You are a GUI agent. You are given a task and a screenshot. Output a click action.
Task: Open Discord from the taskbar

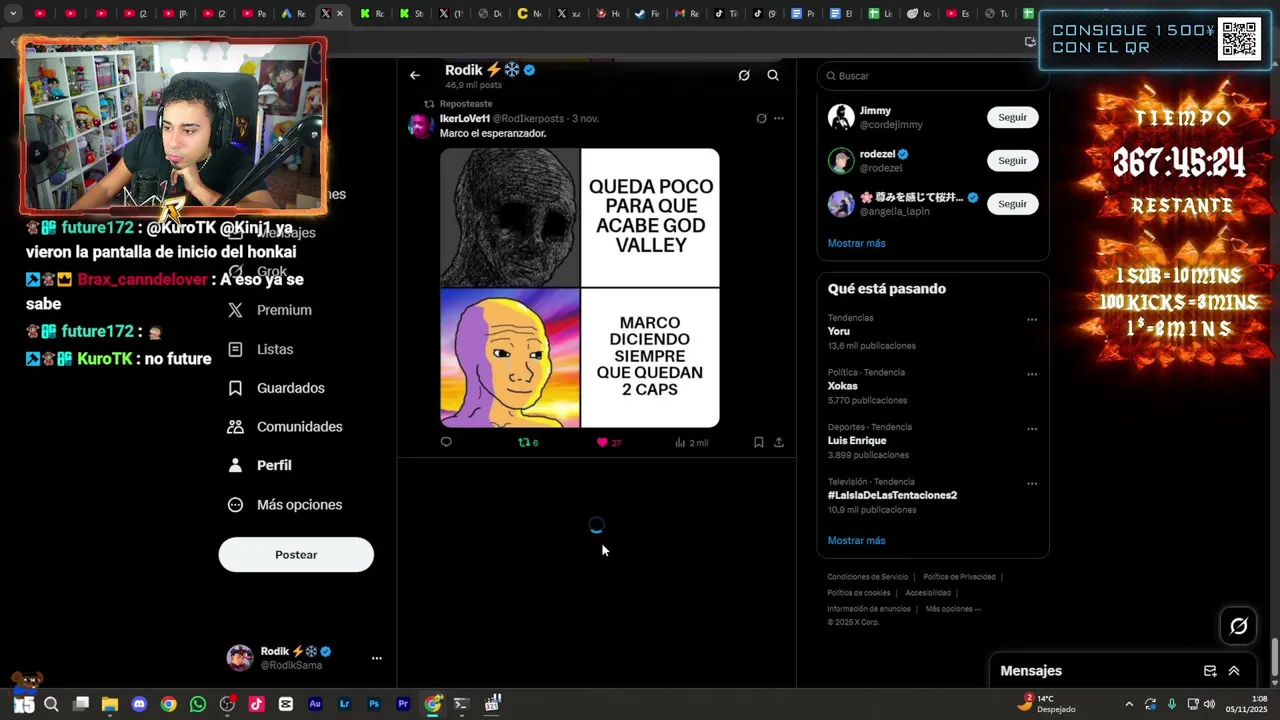click(139, 704)
